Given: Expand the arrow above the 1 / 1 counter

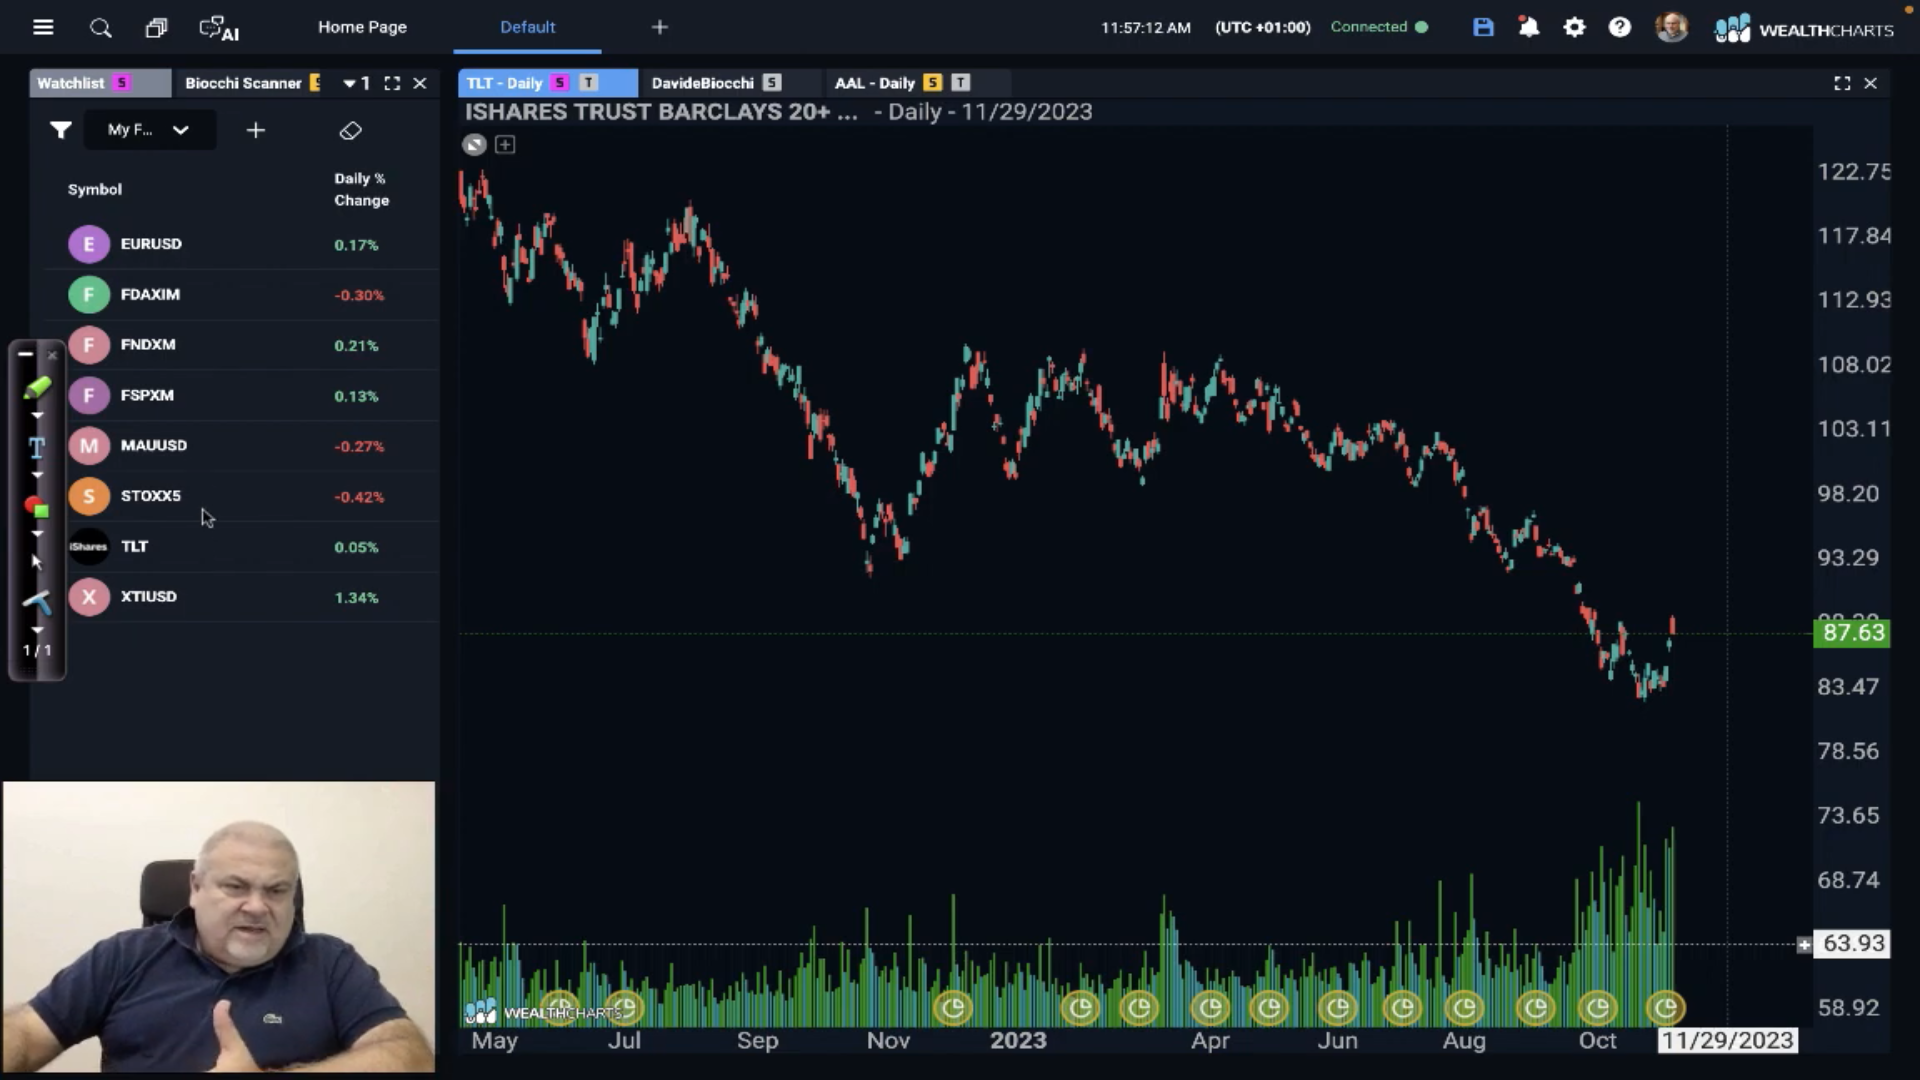Looking at the screenshot, I should click(x=37, y=630).
